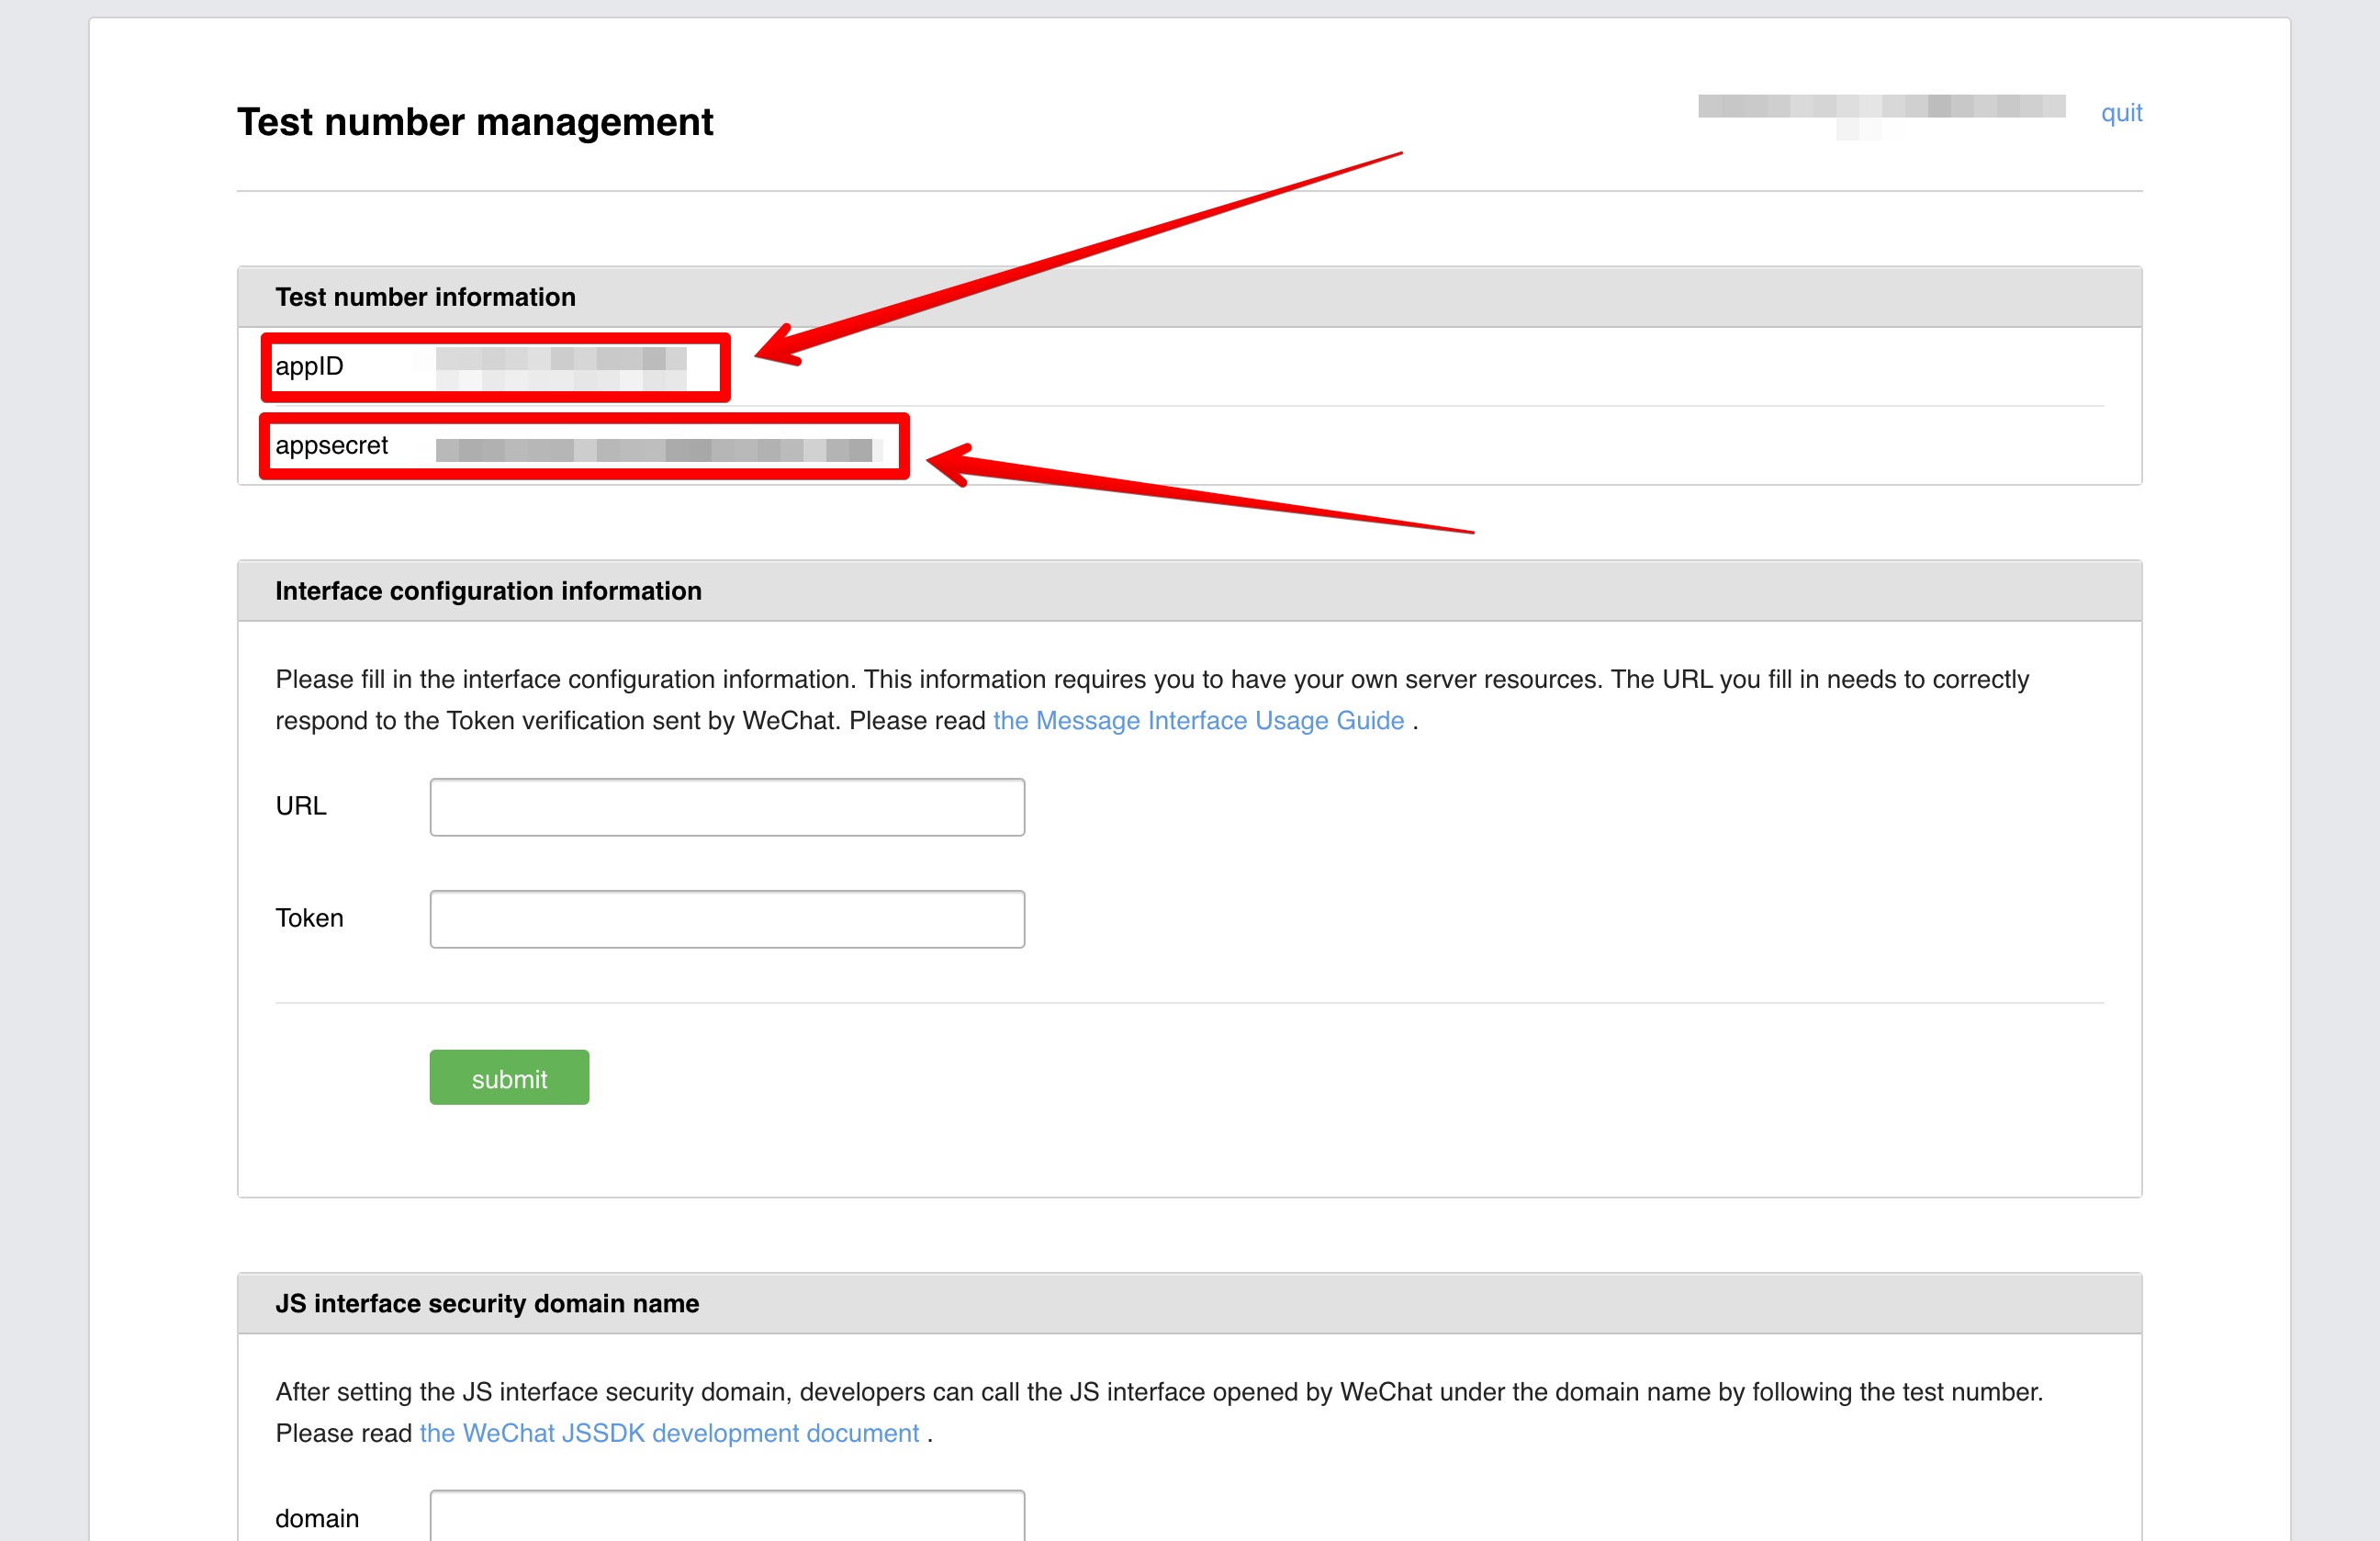The image size is (2380, 1541).
Task: Click the interface configuration description paragraph
Action: 1150,680
